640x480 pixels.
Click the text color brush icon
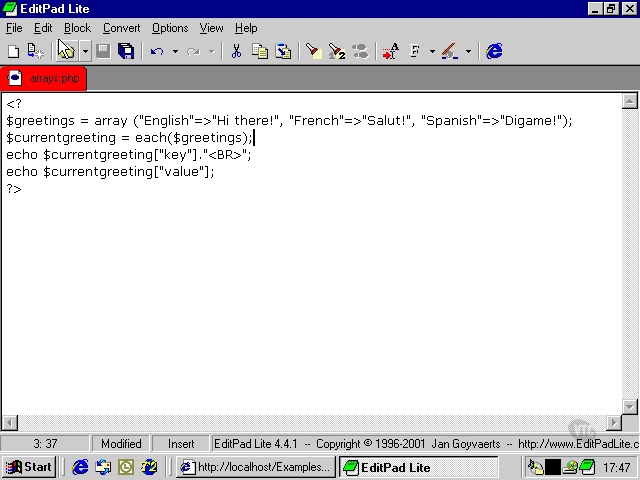click(x=450, y=51)
